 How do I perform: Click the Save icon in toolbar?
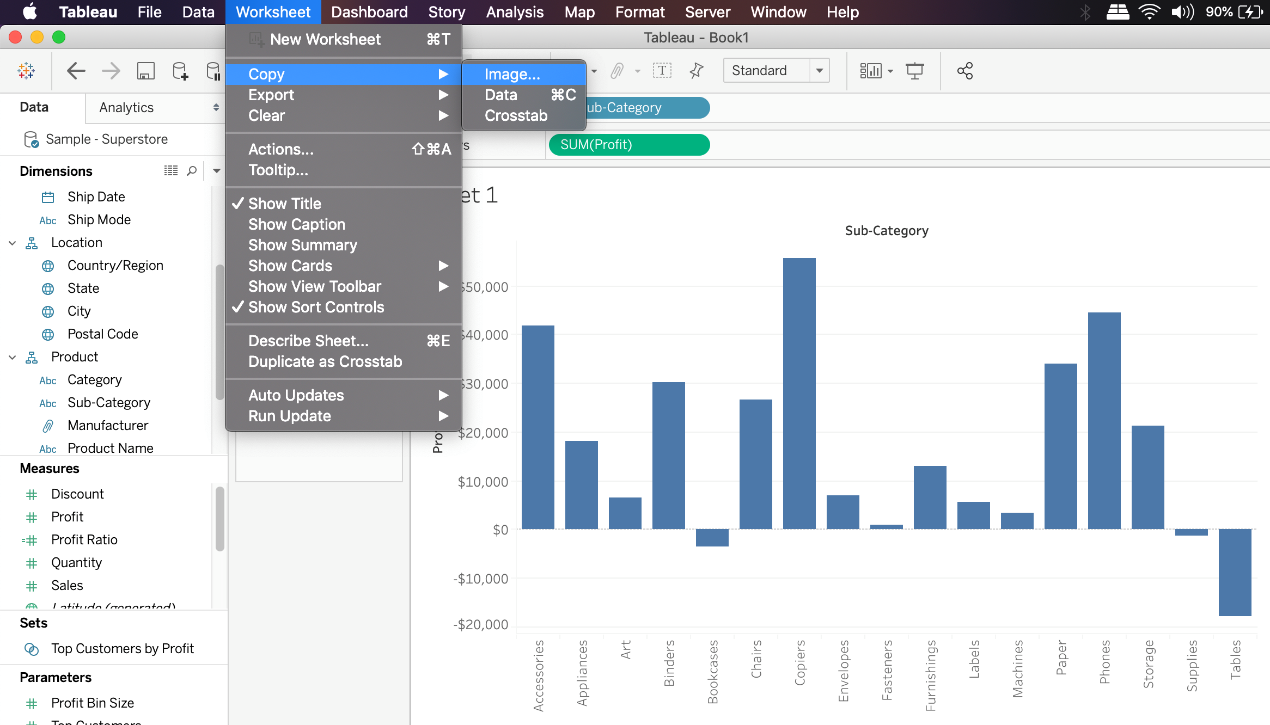[x=146, y=71]
